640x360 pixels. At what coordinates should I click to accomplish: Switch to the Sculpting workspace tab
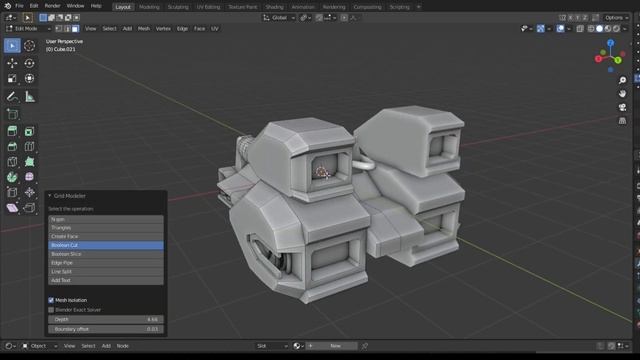pos(178,7)
